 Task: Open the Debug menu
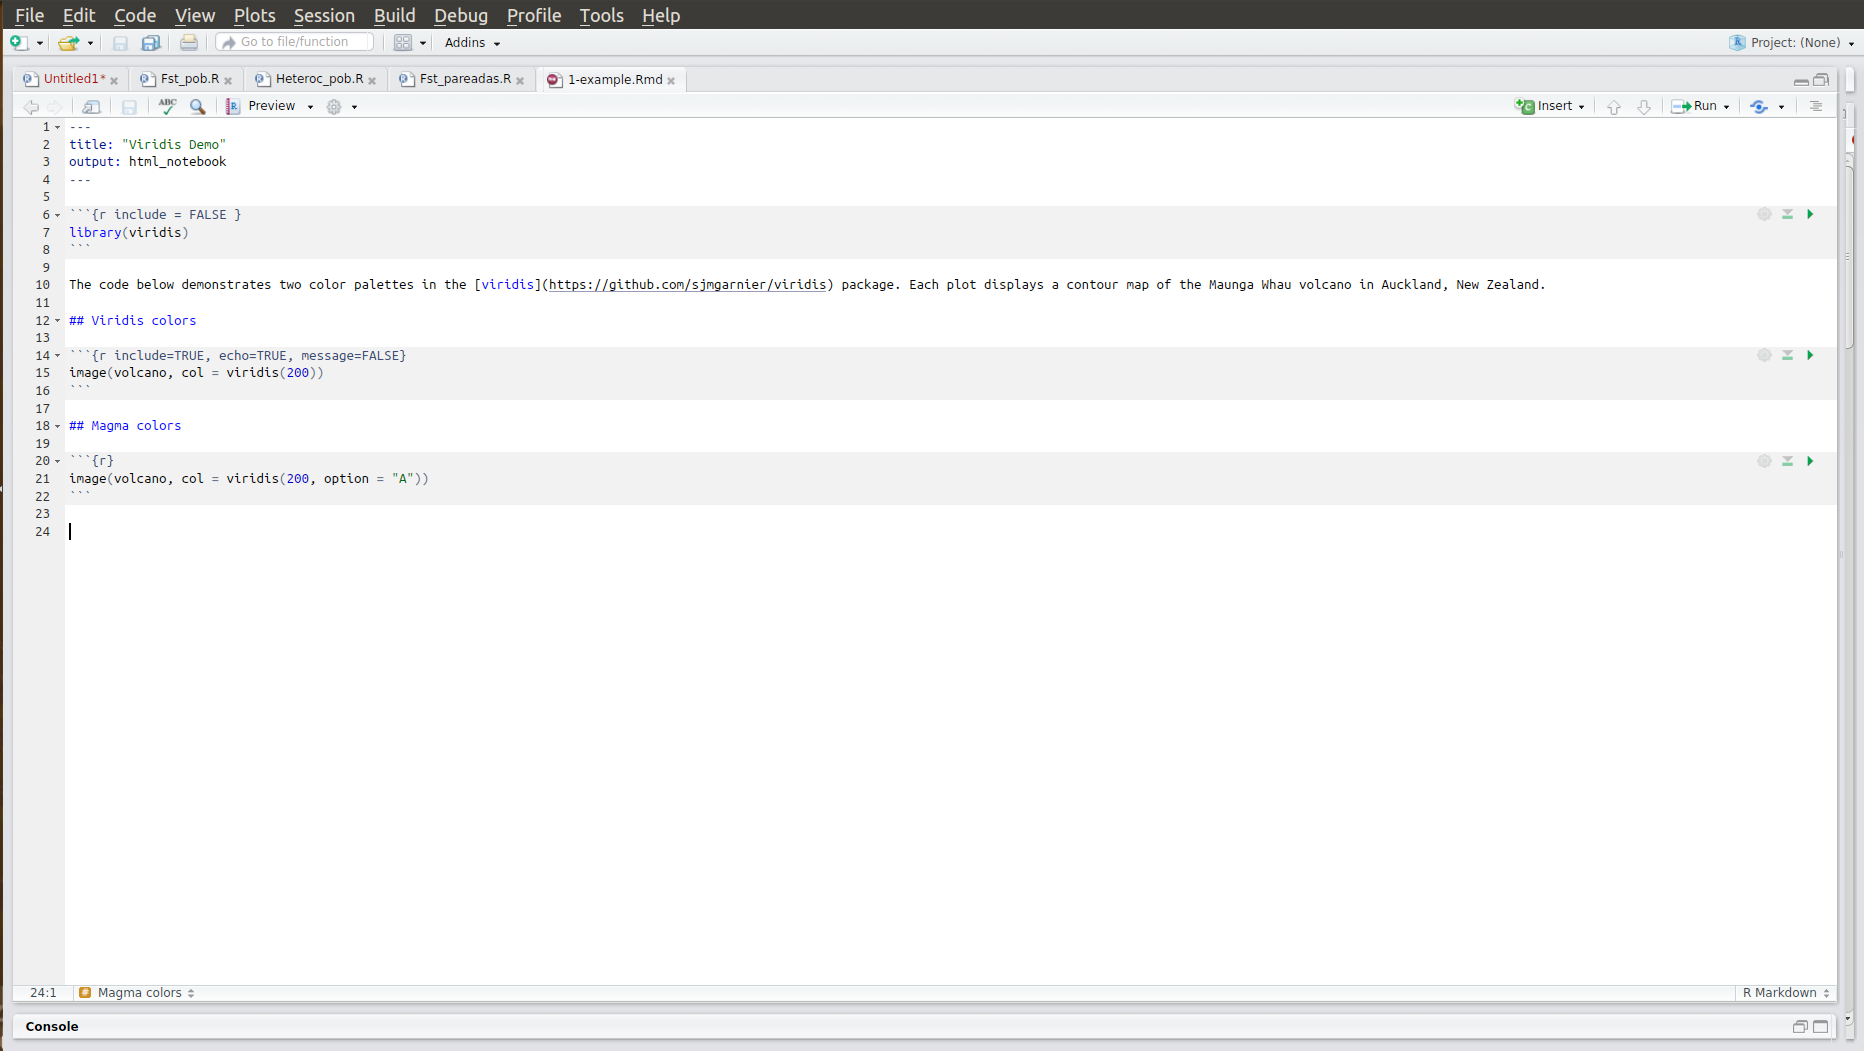[461, 15]
